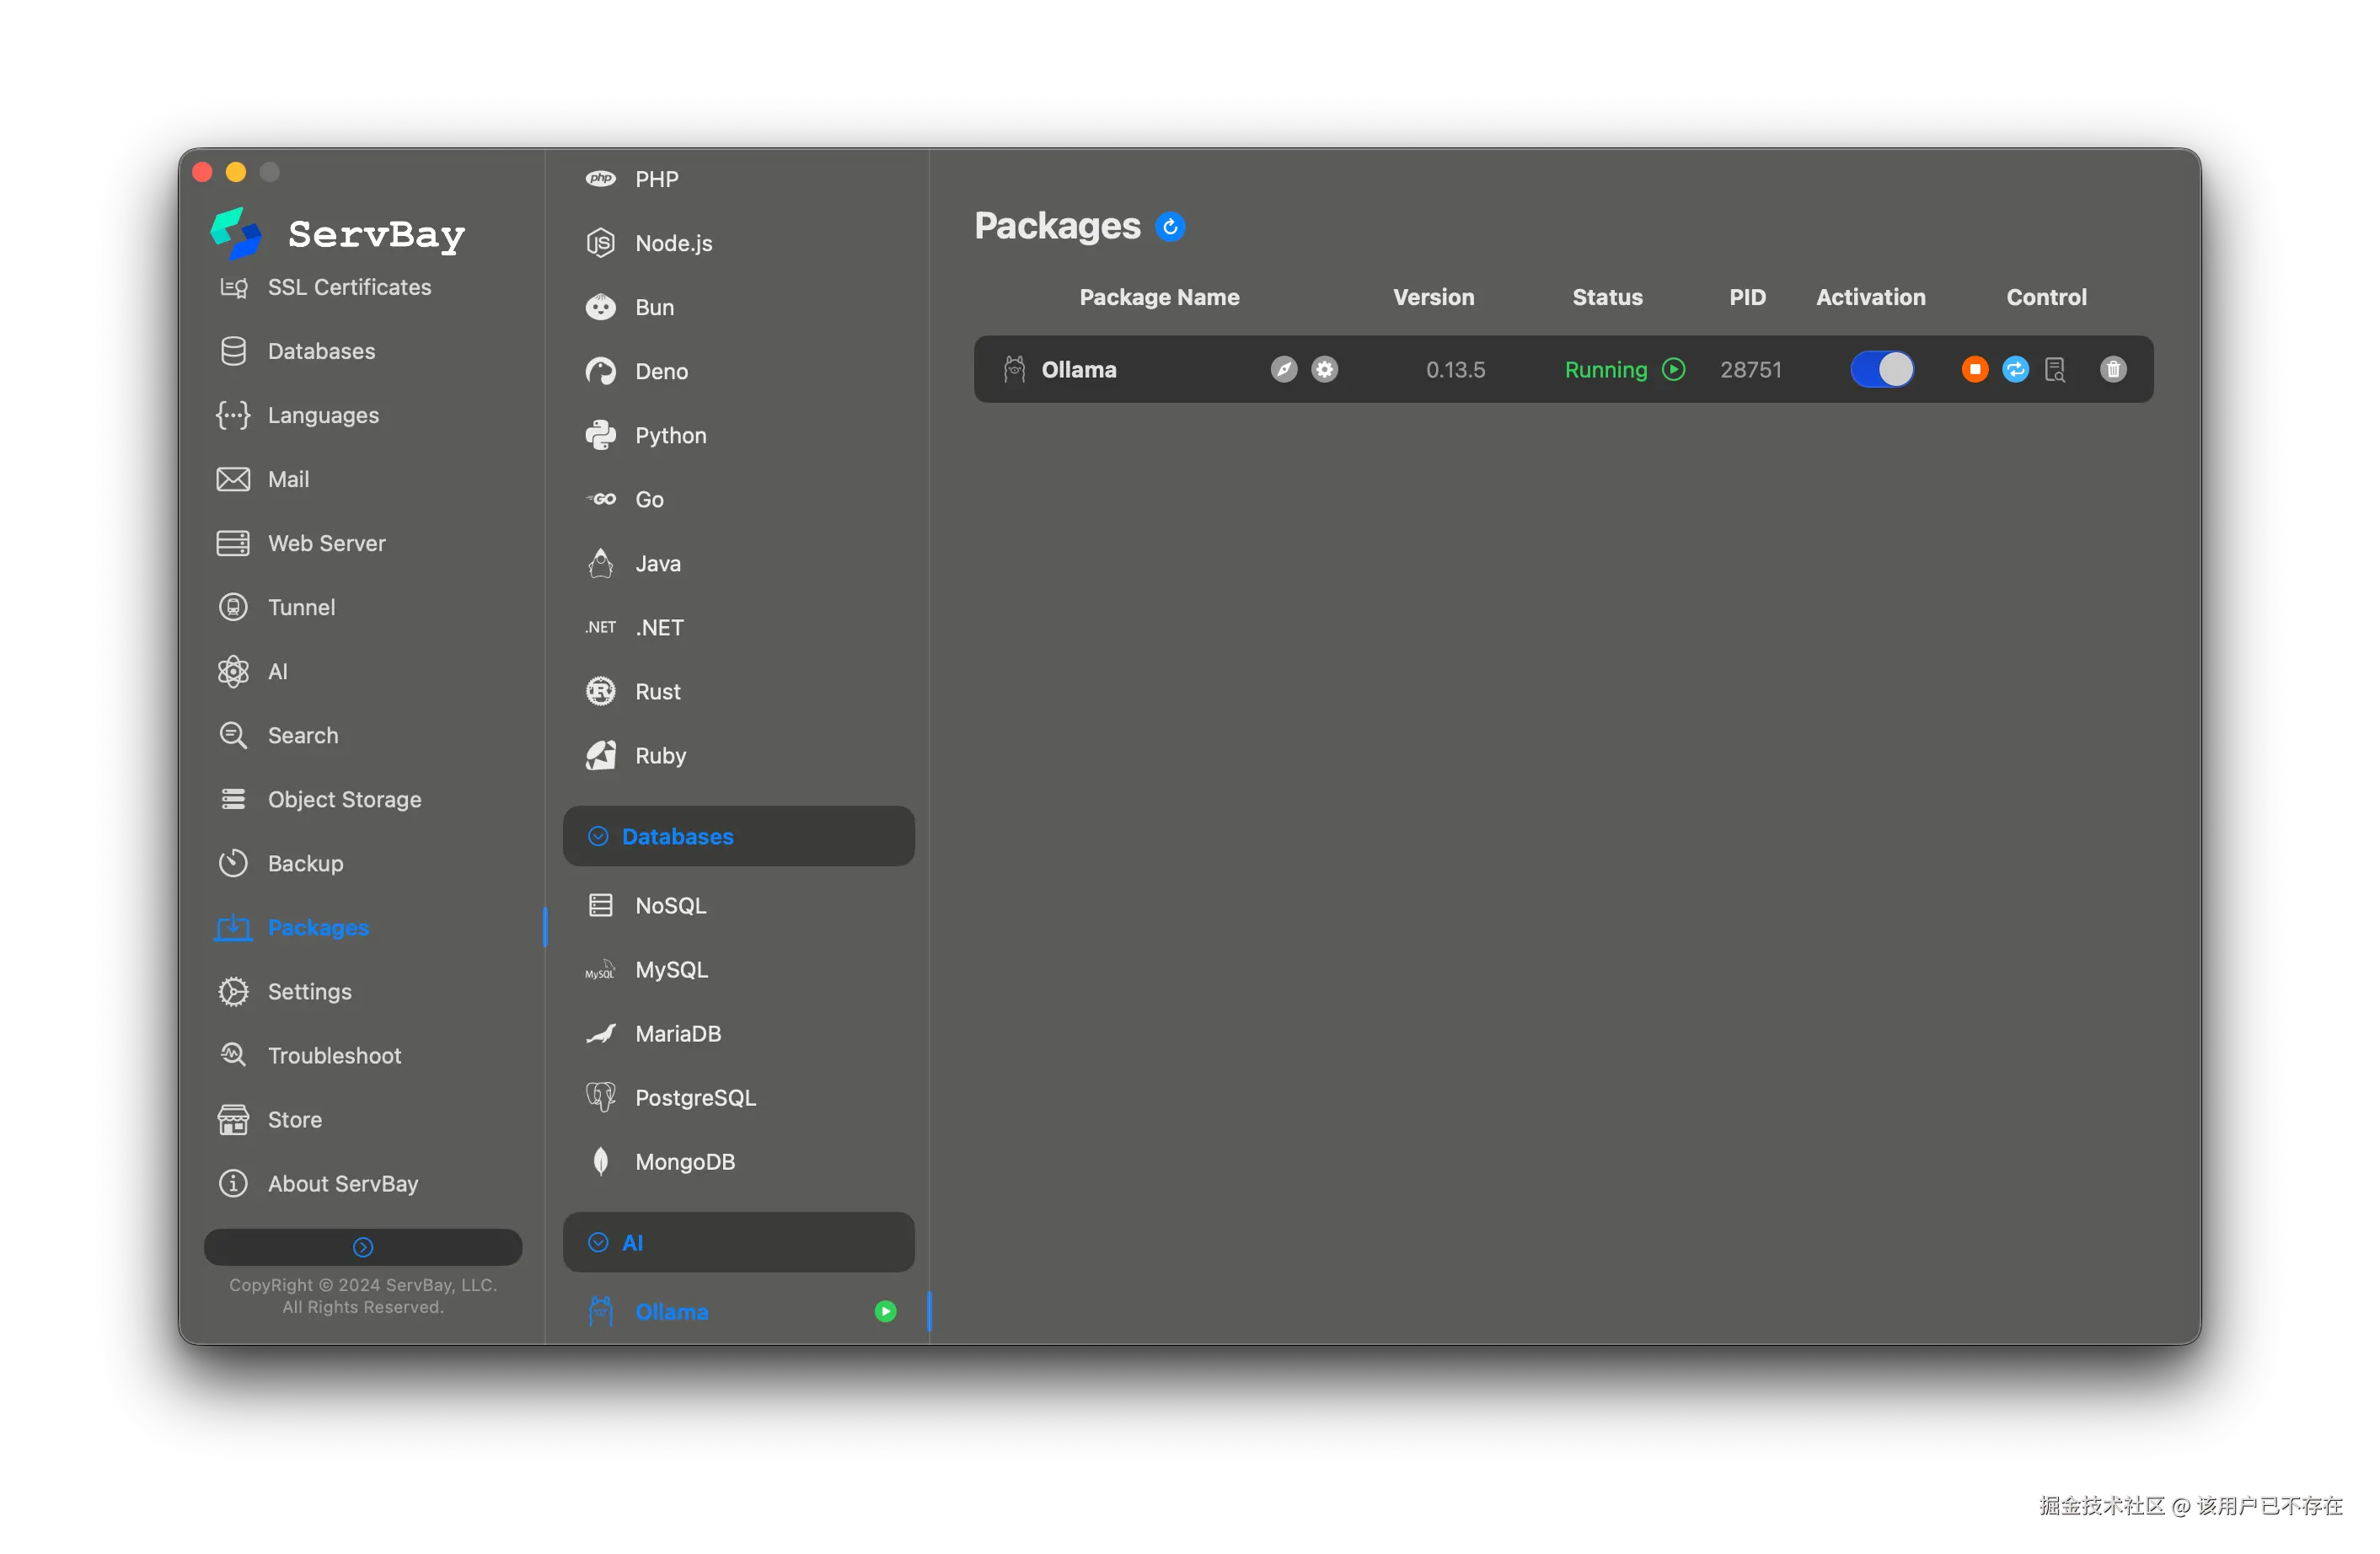2380x1554 pixels.
Task: Open About ServBay
Action: pos(342,1183)
